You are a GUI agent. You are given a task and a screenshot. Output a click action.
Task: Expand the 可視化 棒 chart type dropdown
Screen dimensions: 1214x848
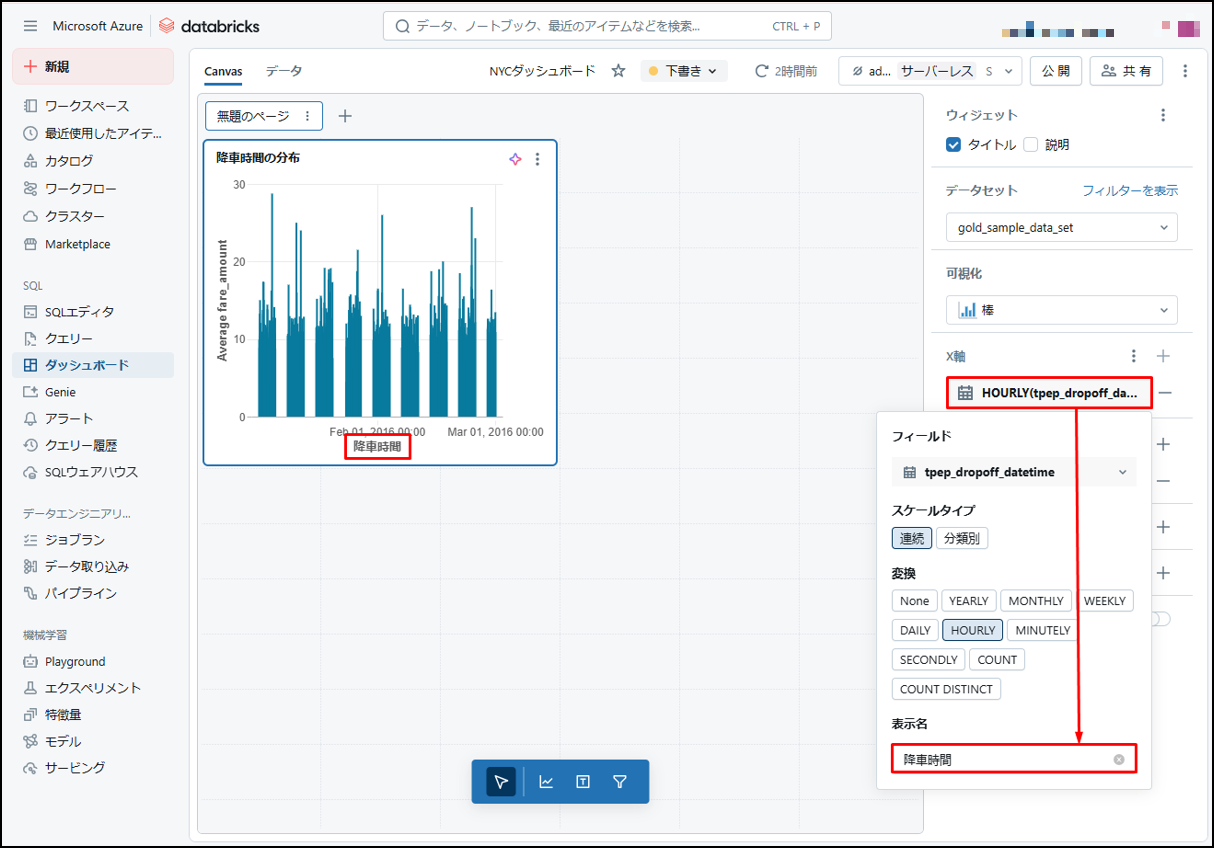click(1061, 311)
